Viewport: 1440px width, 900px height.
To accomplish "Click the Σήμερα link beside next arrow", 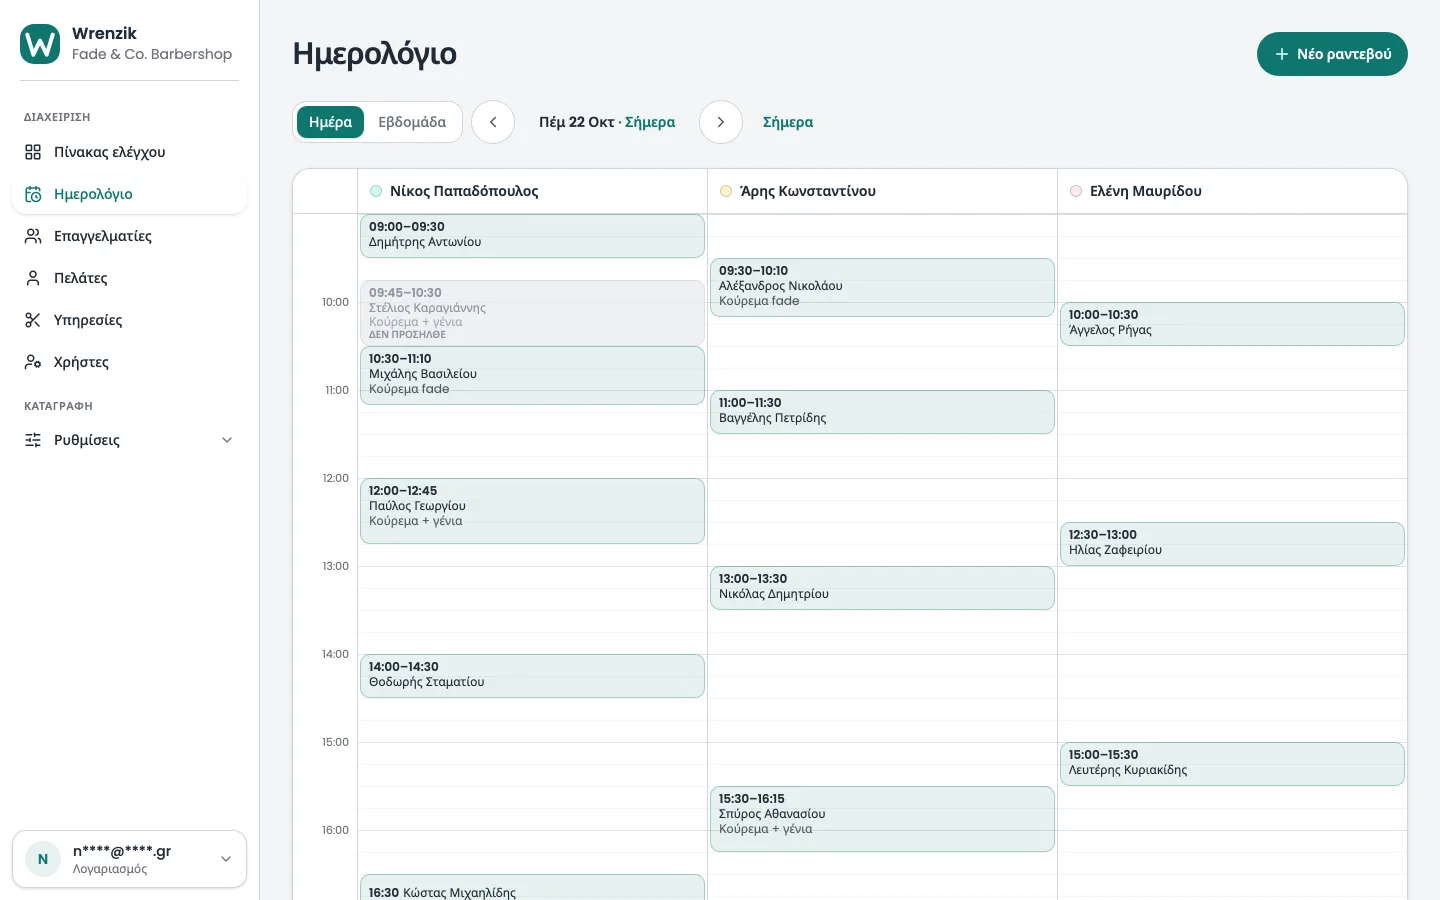I will click(788, 122).
